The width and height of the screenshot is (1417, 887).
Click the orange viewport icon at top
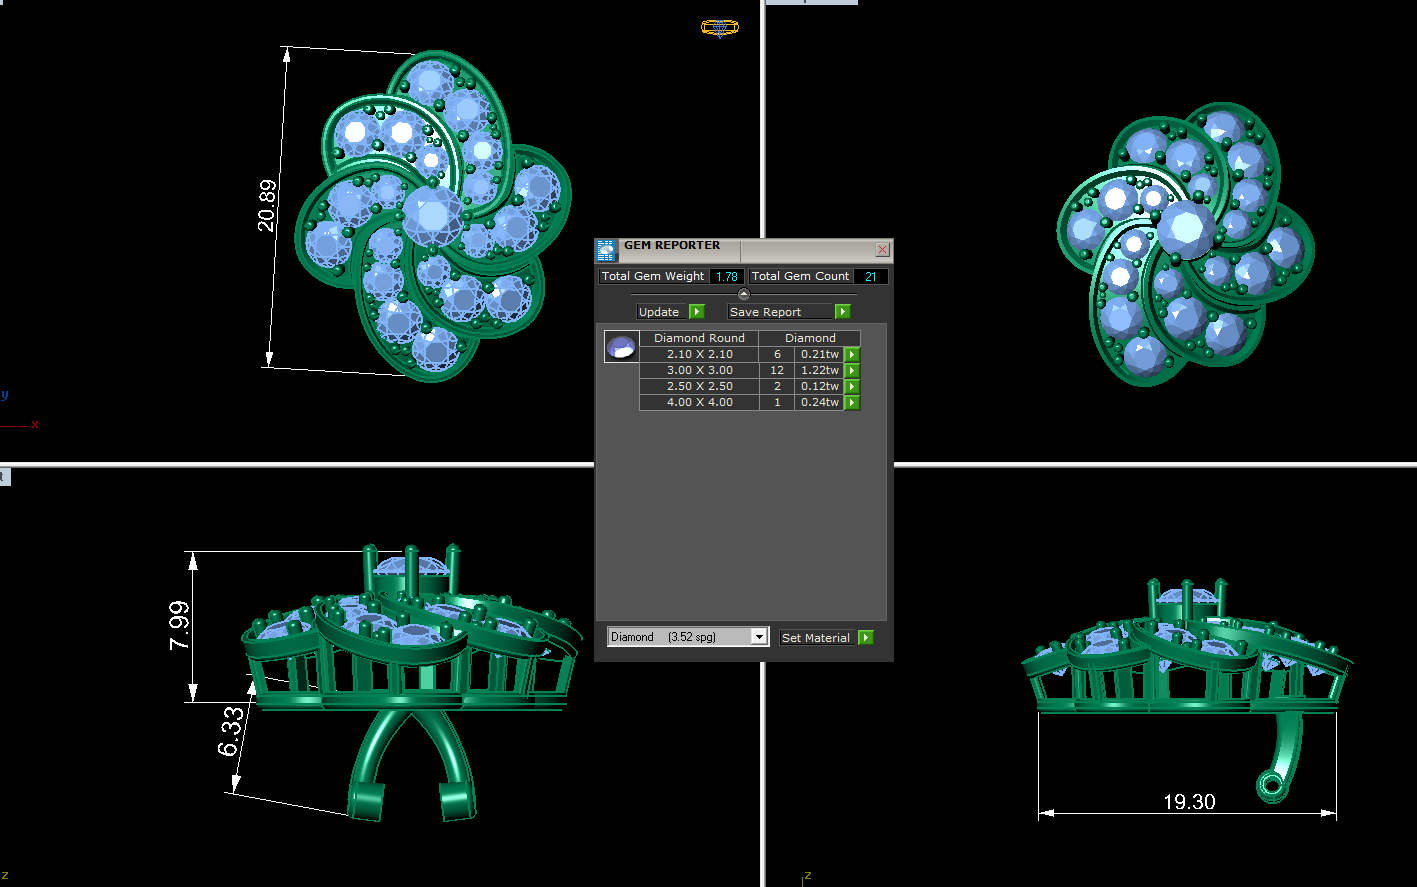[x=720, y=28]
